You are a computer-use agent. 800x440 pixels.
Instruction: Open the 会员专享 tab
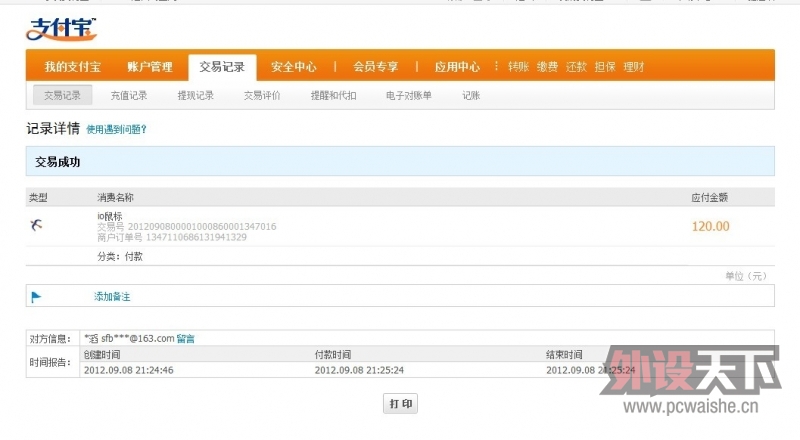pos(375,67)
